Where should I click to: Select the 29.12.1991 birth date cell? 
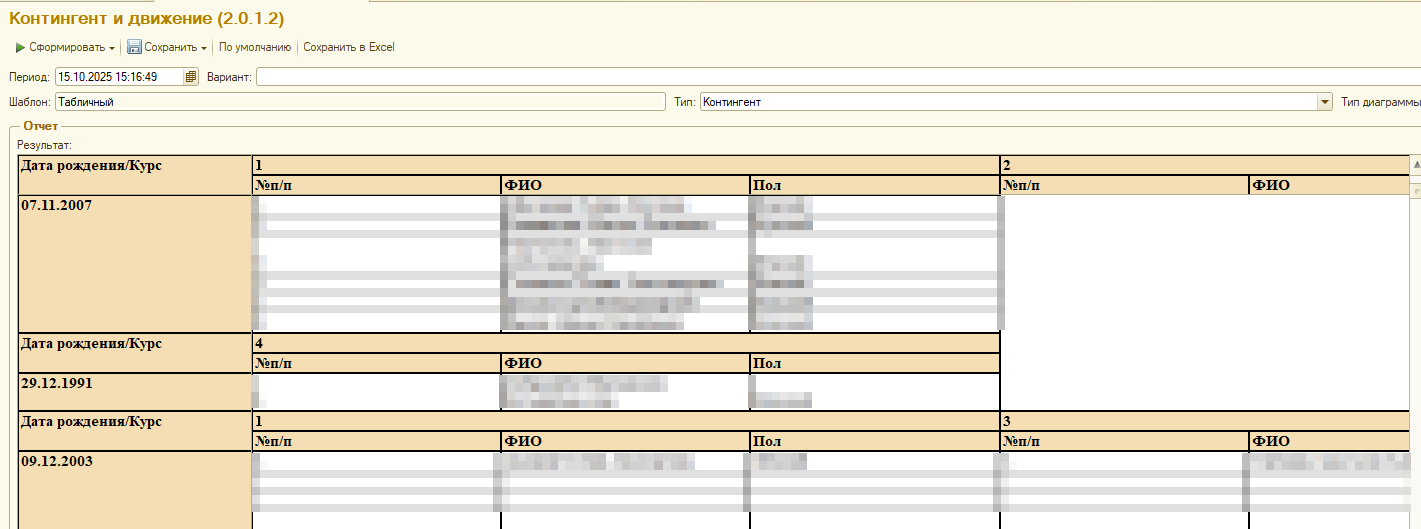135,391
